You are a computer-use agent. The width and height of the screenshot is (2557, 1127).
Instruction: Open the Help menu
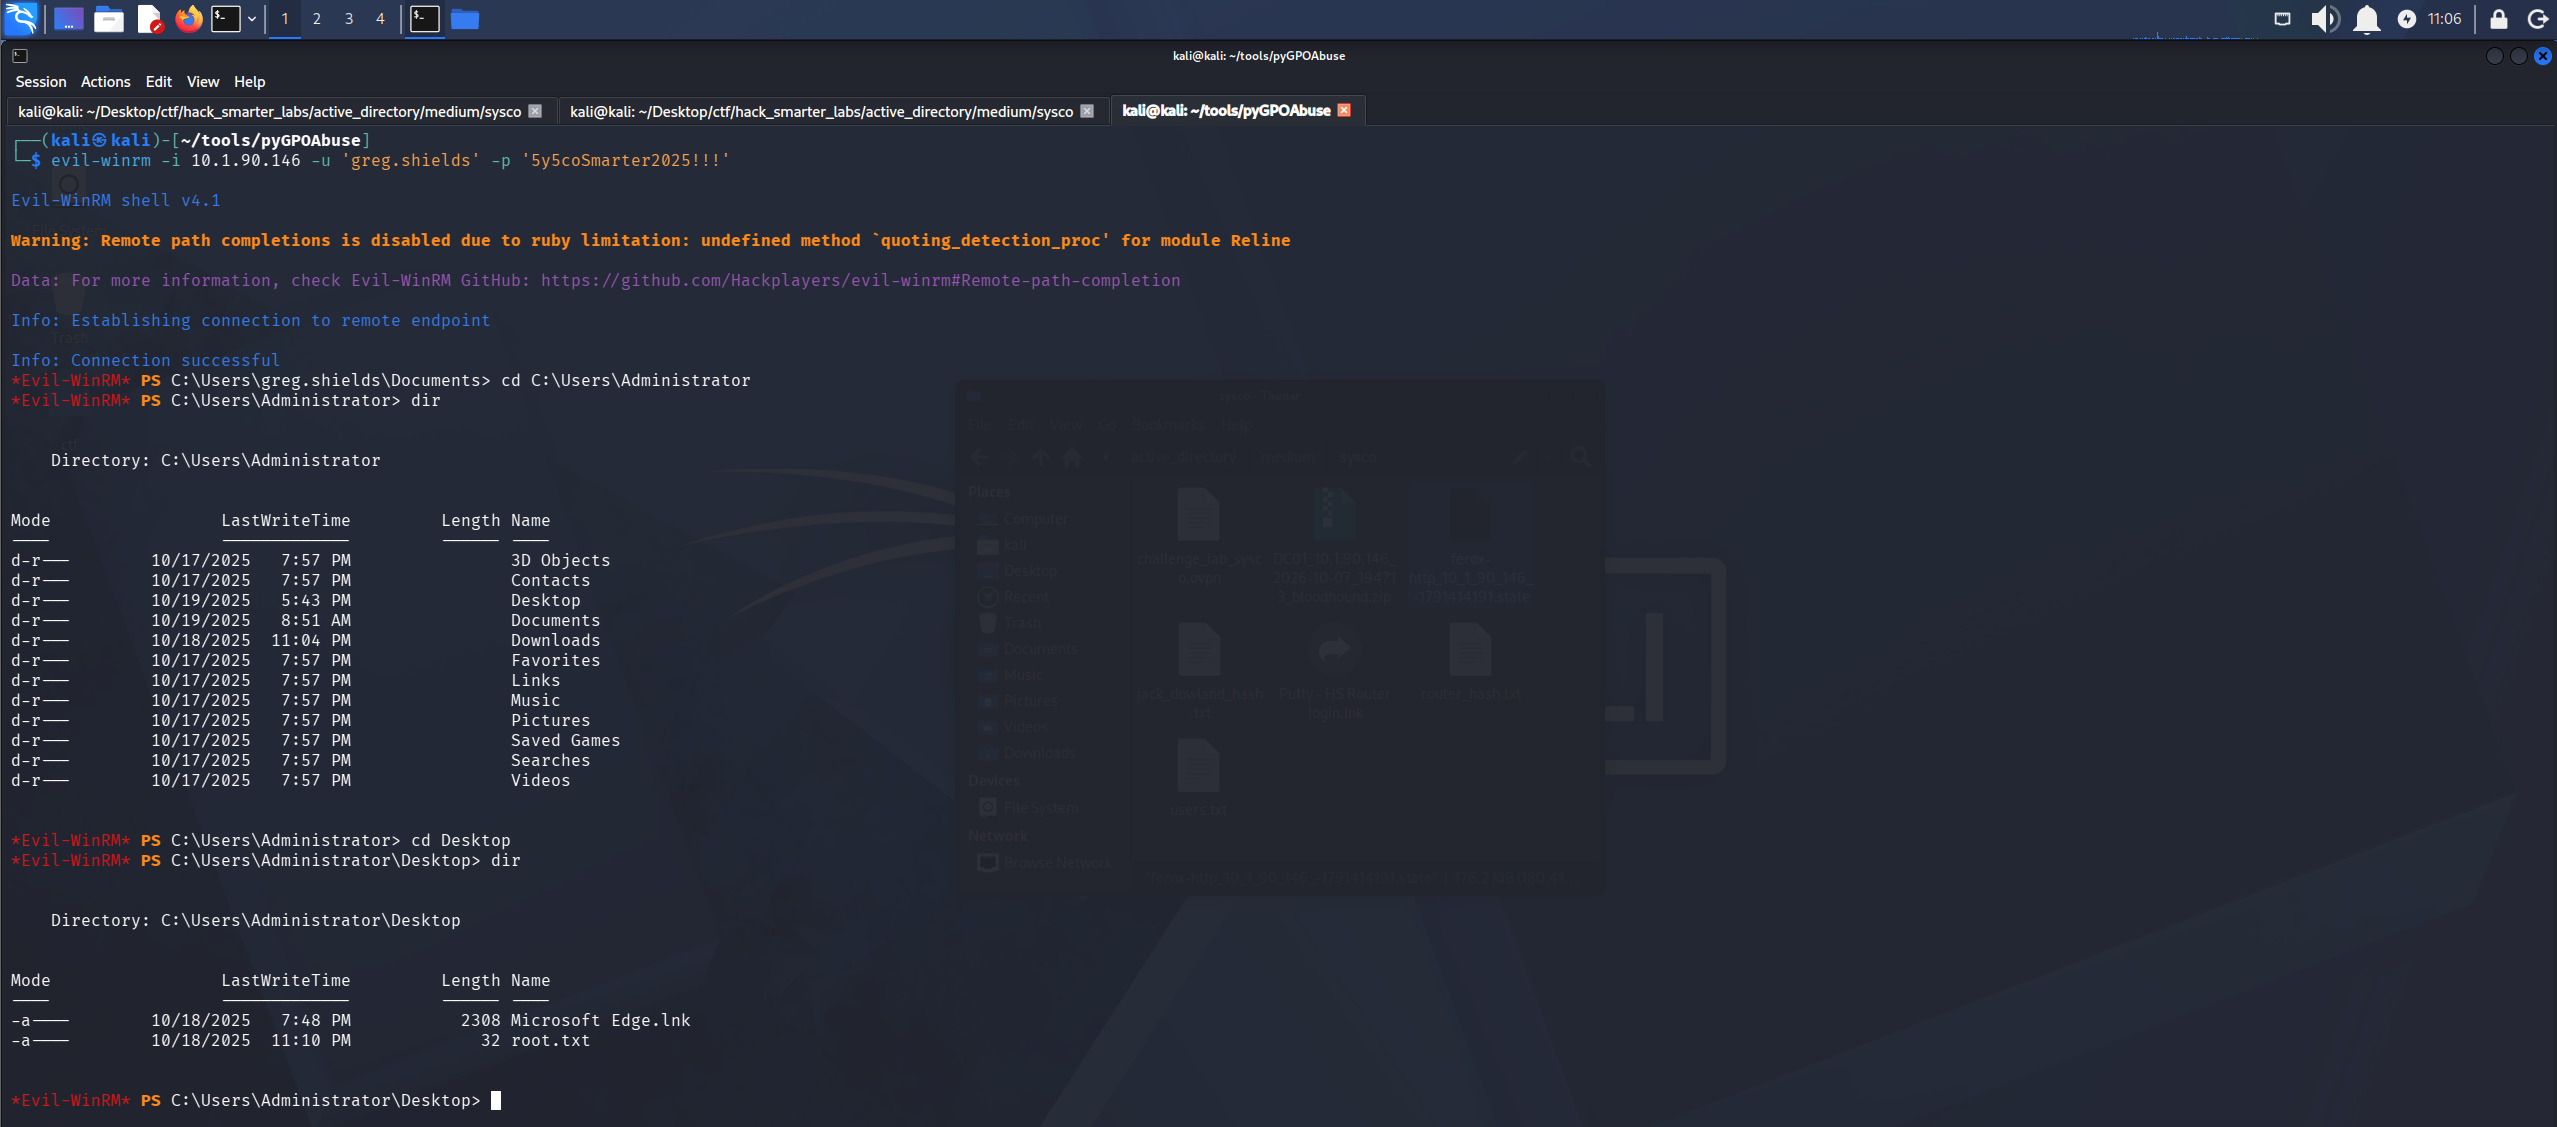pyautogui.click(x=250, y=82)
